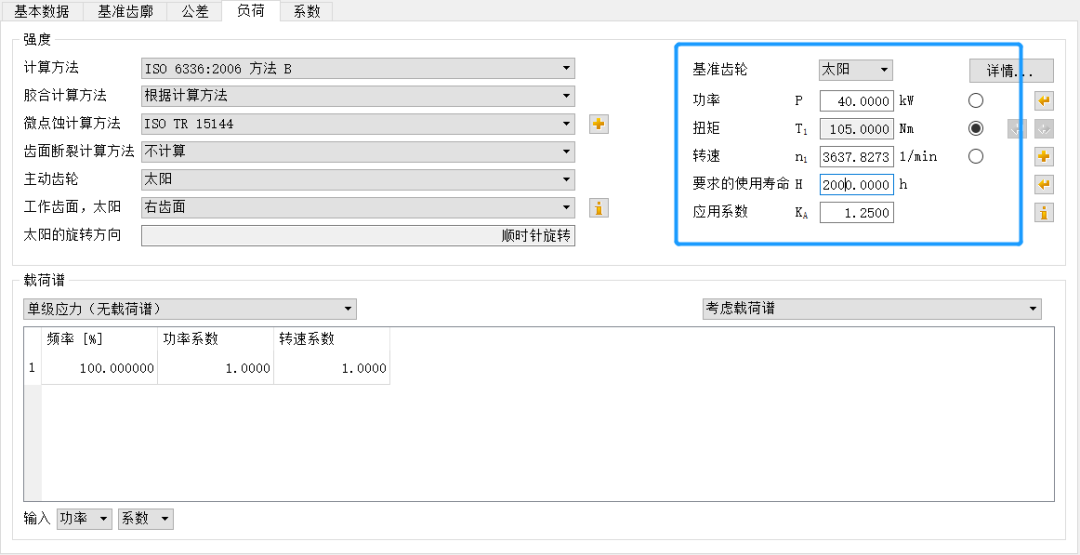Click 频率 [%] column header
The width and height of the screenshot is (1080, 555).
(x=99, y=339)
